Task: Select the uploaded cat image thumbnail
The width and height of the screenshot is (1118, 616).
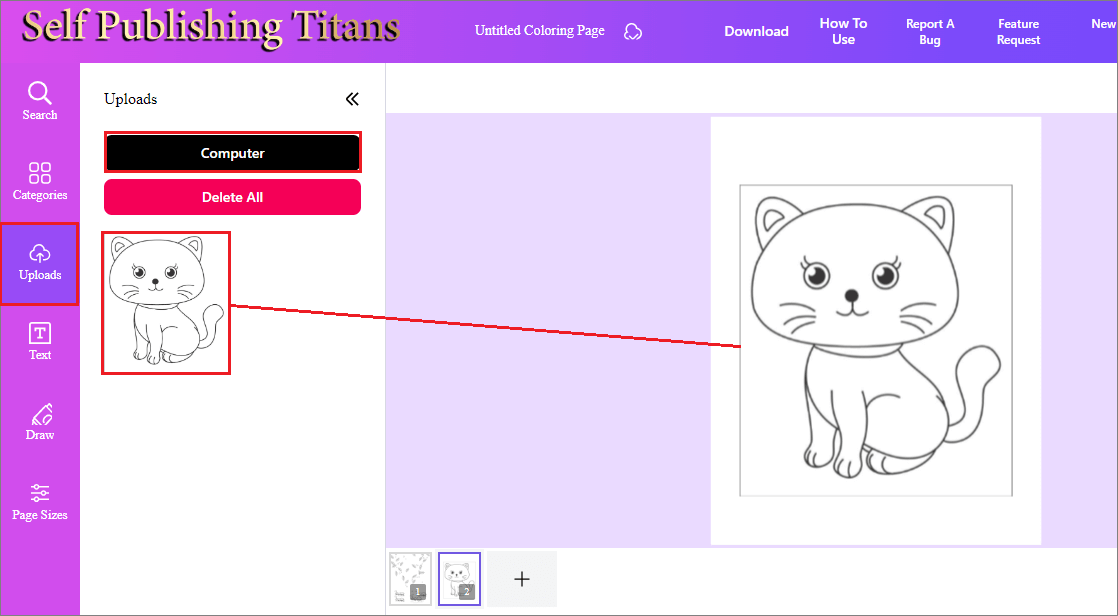Action: [165, 302]
